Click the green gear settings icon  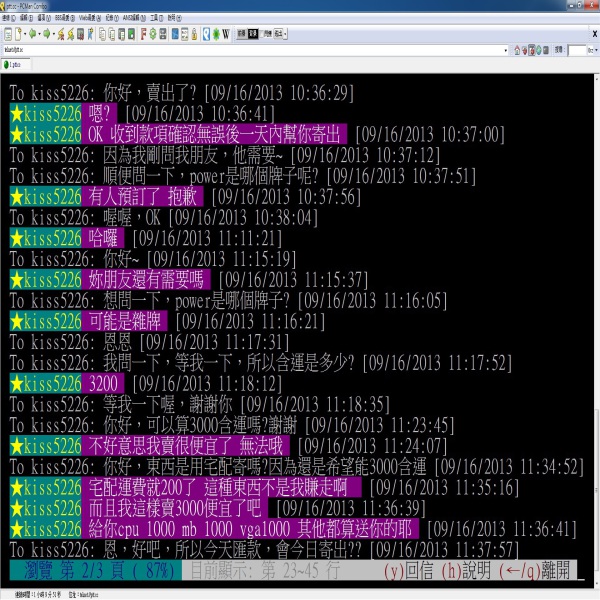point(214,34)
